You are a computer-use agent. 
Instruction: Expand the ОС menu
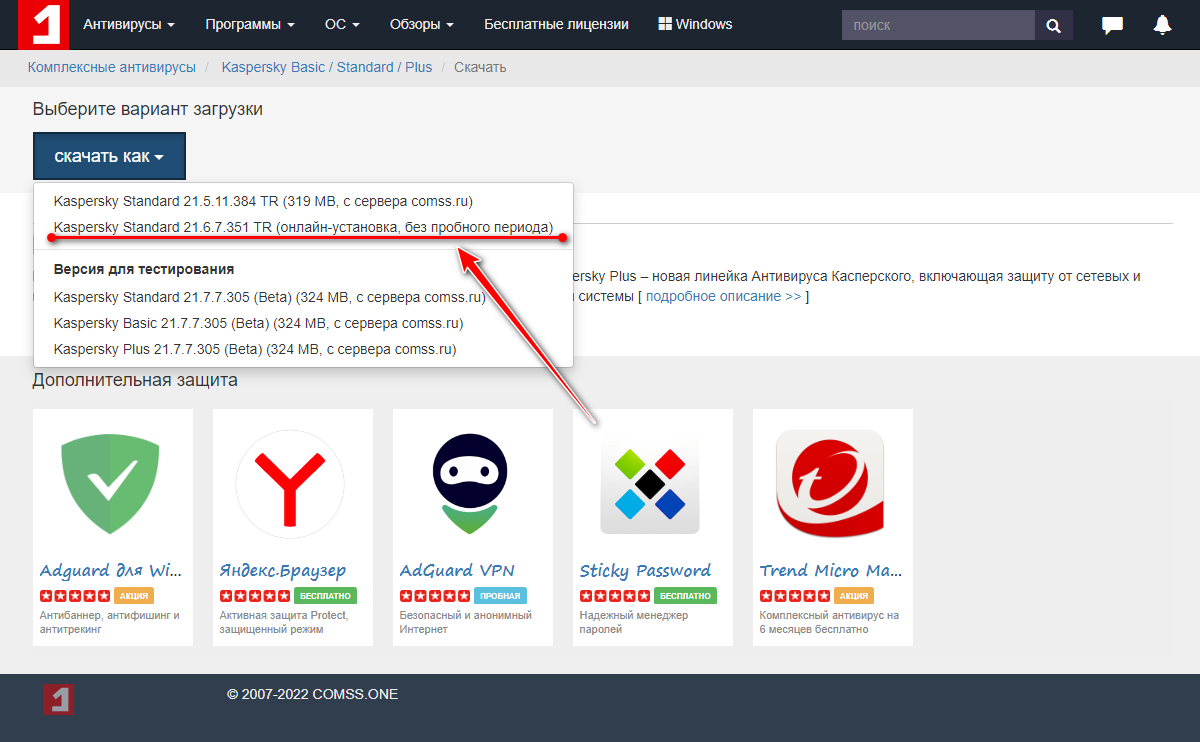(342, 24)
